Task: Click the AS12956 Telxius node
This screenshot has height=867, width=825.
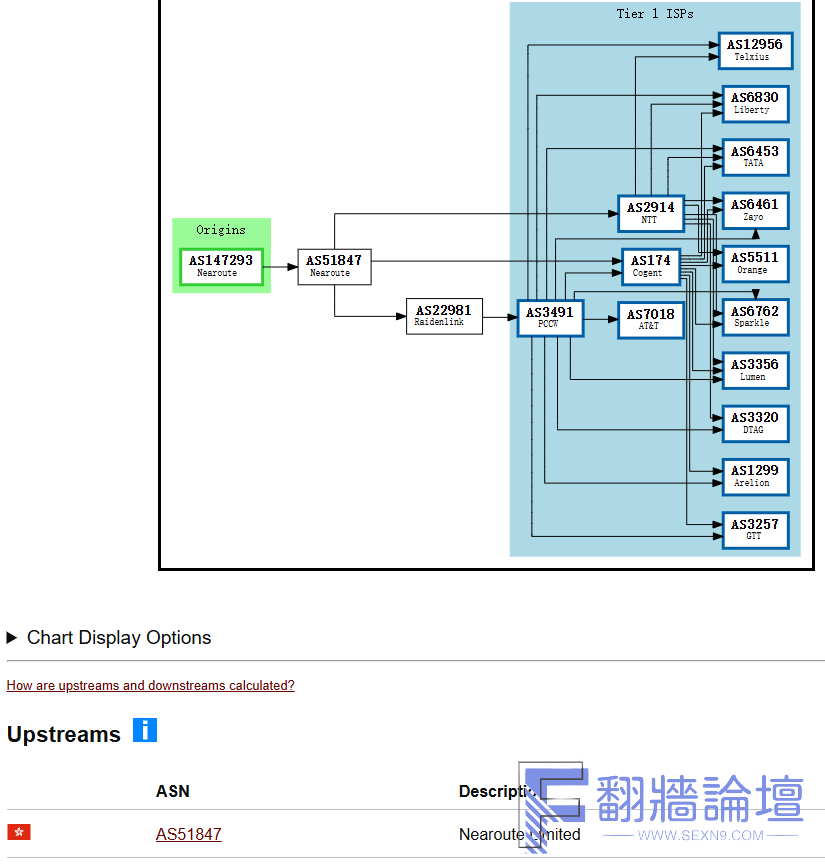Action: 754,50
